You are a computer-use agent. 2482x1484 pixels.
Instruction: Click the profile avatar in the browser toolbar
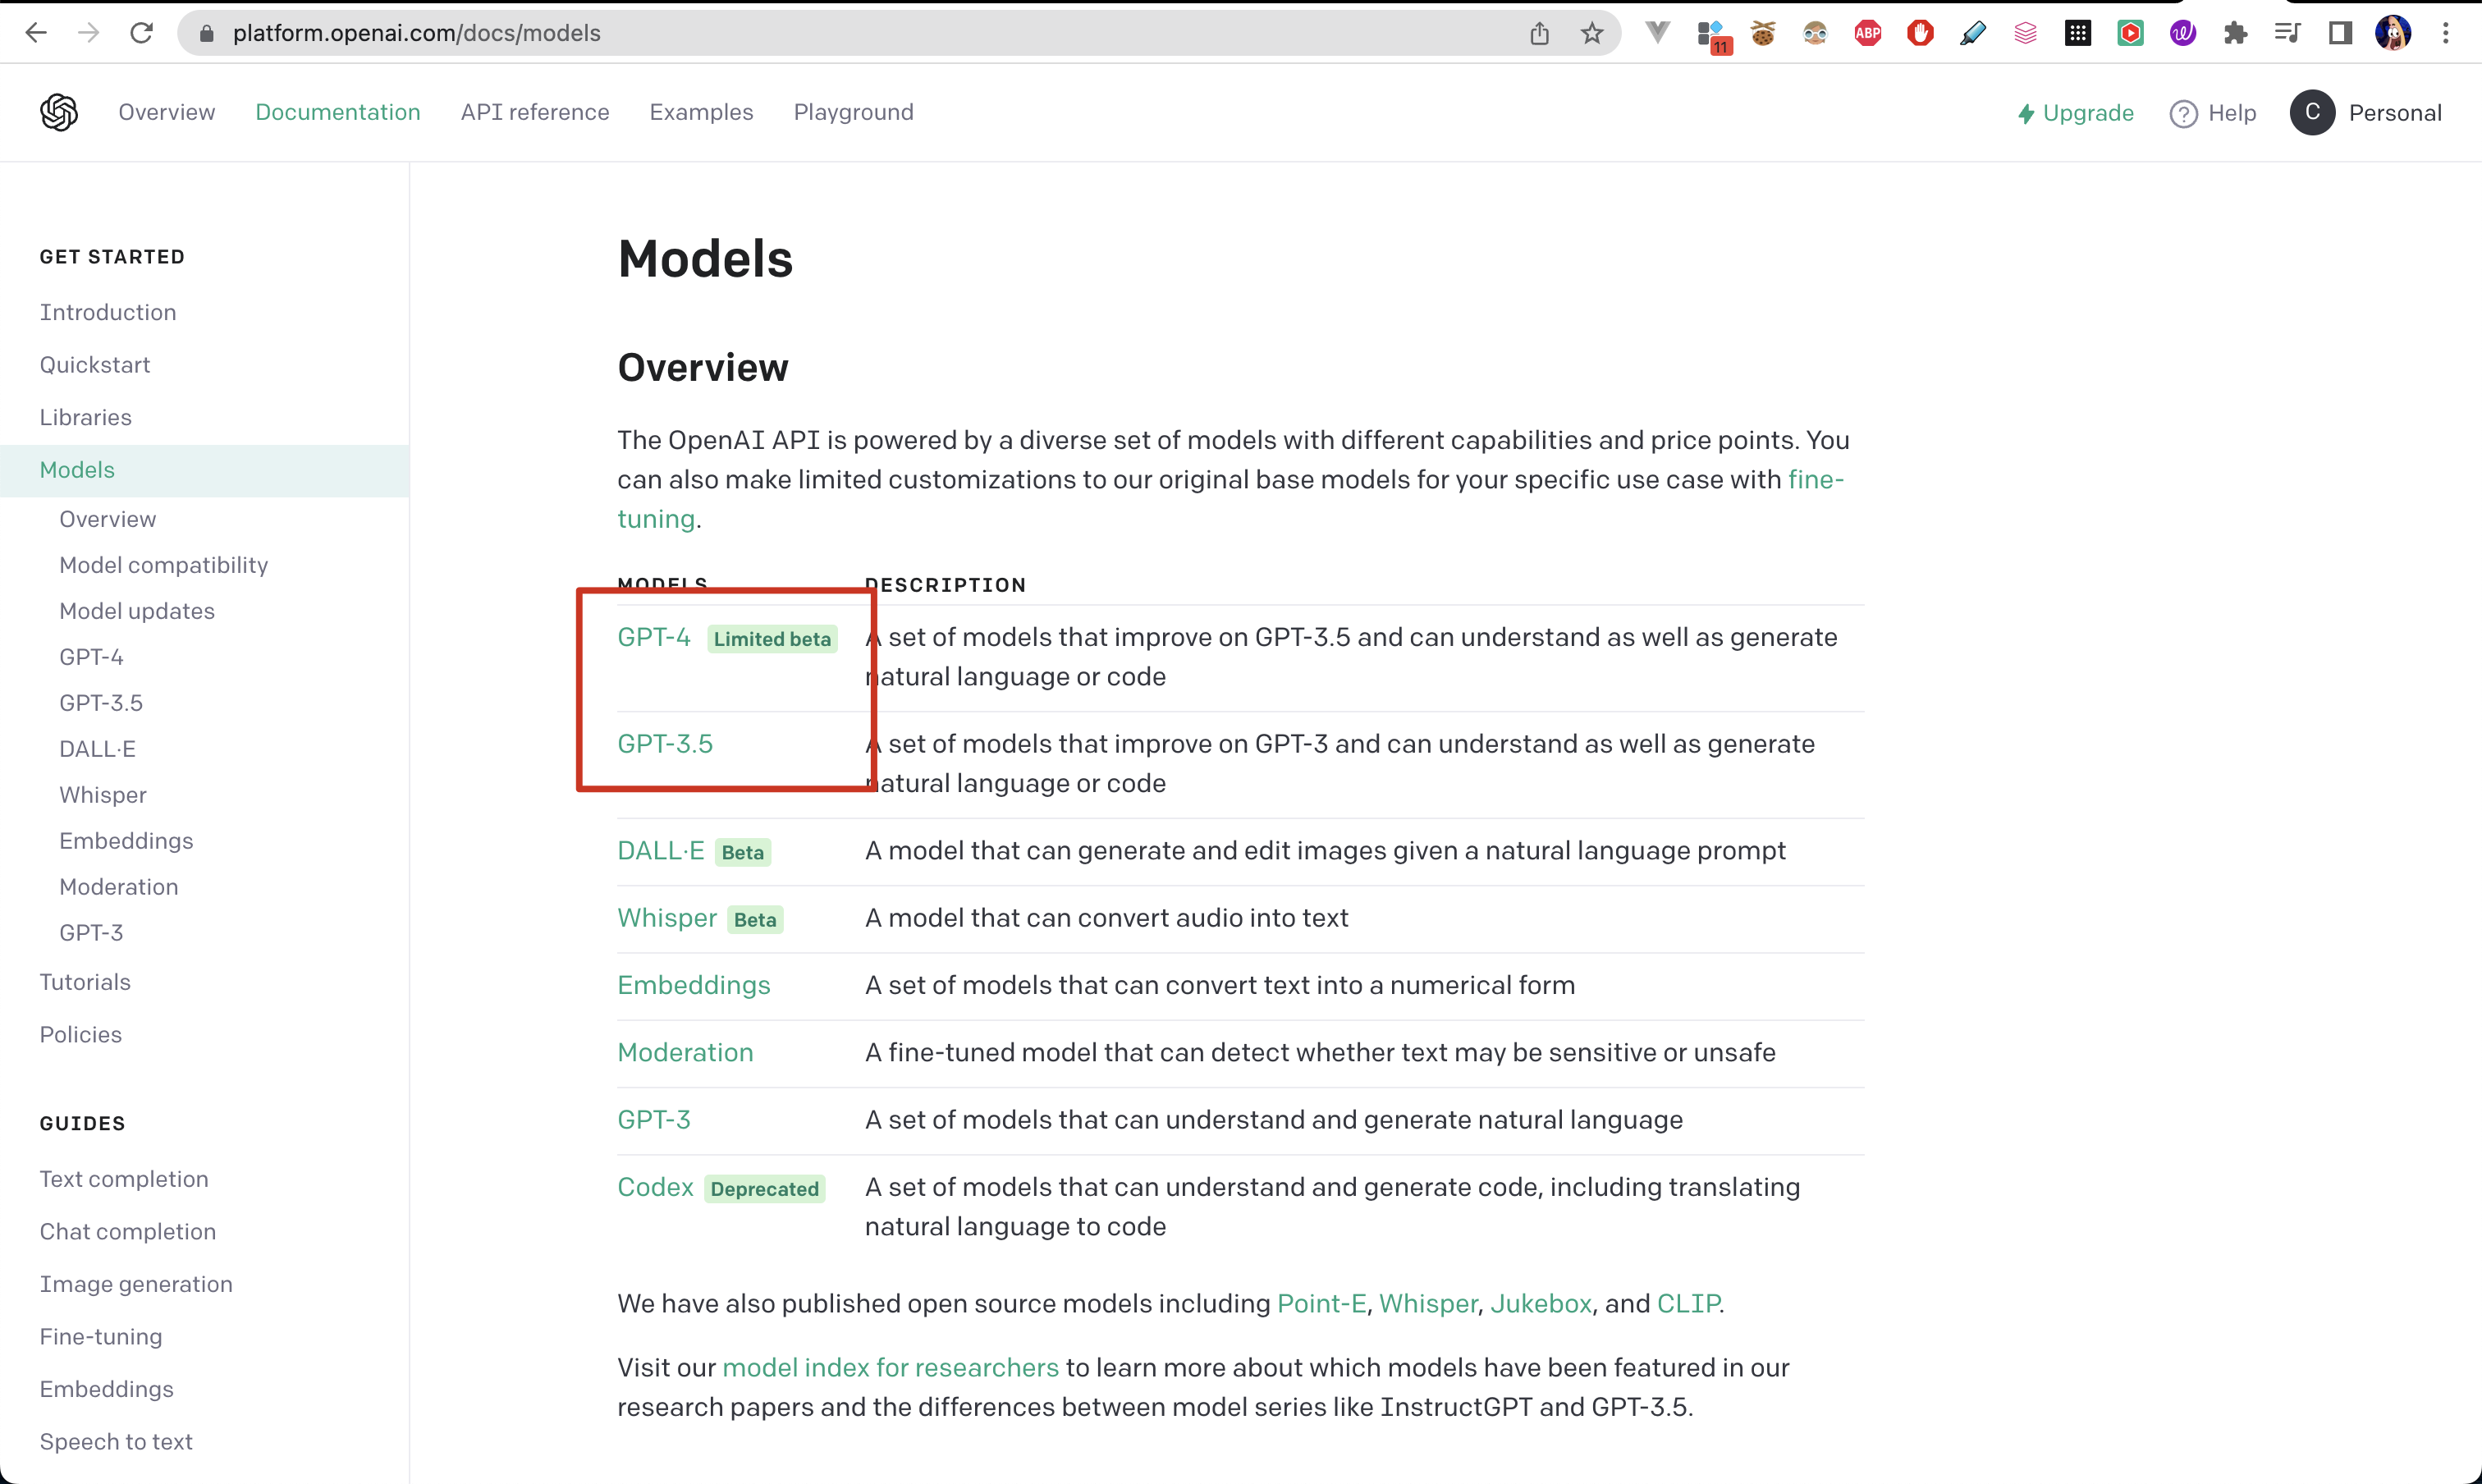[2392, 32]
